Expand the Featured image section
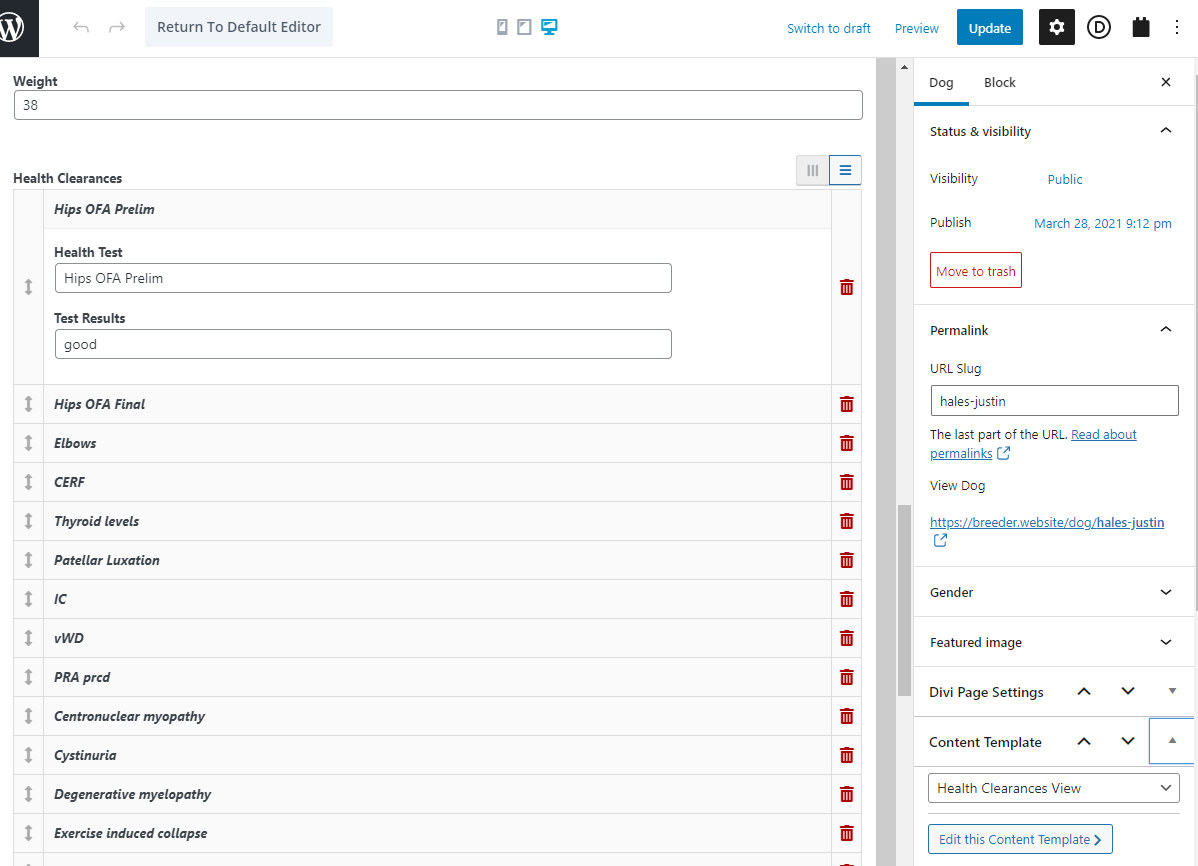Screen dimensions: 1198x866 (x=1054, y=642)
